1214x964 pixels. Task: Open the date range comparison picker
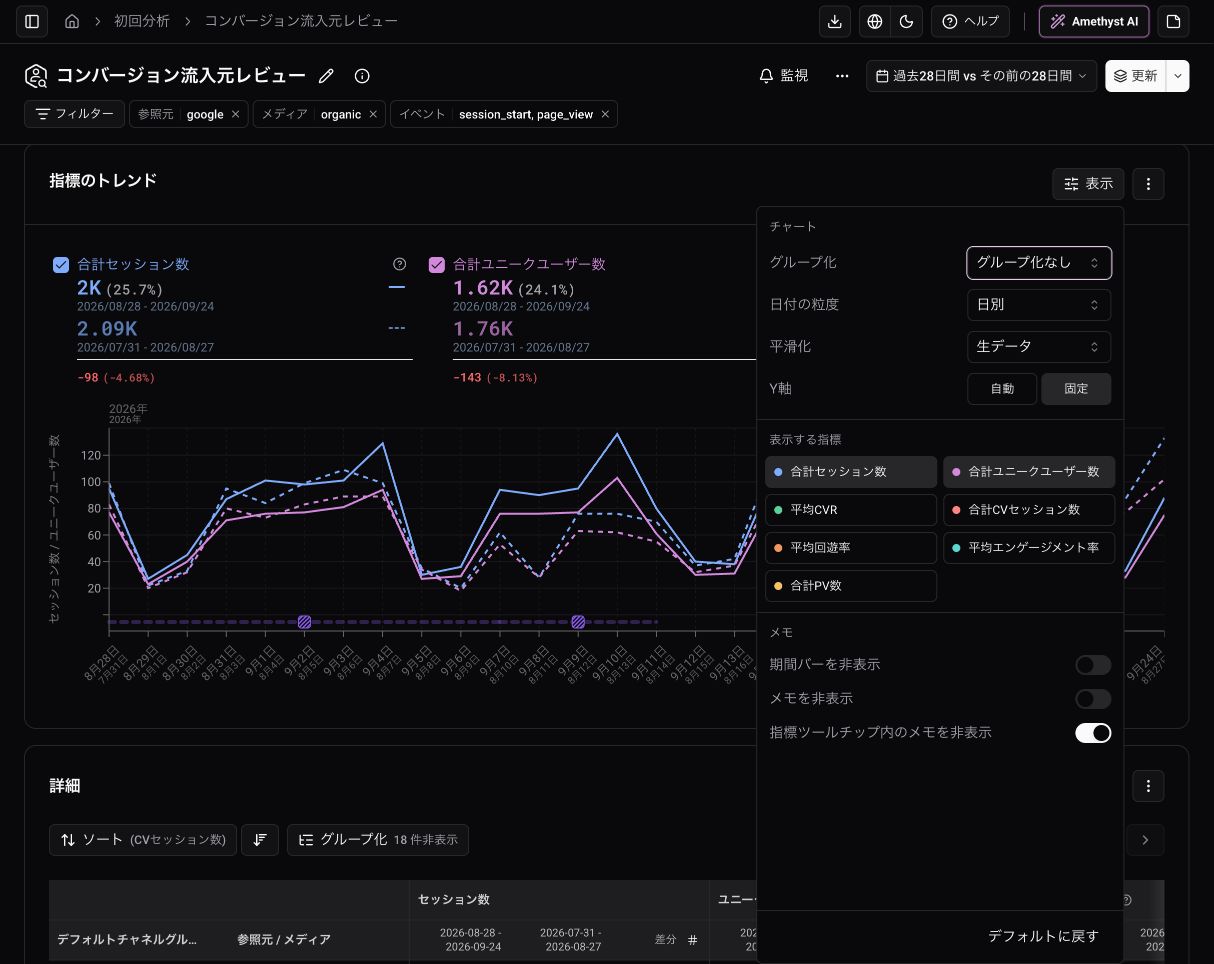pyautogui.click(x=981, y=76)
